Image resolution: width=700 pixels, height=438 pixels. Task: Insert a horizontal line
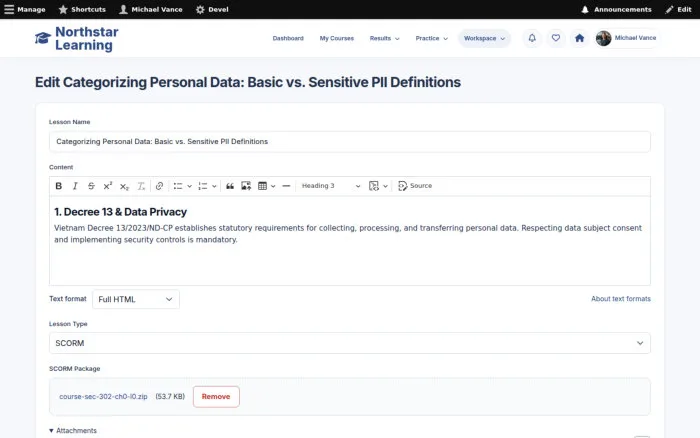coord(286,186)
